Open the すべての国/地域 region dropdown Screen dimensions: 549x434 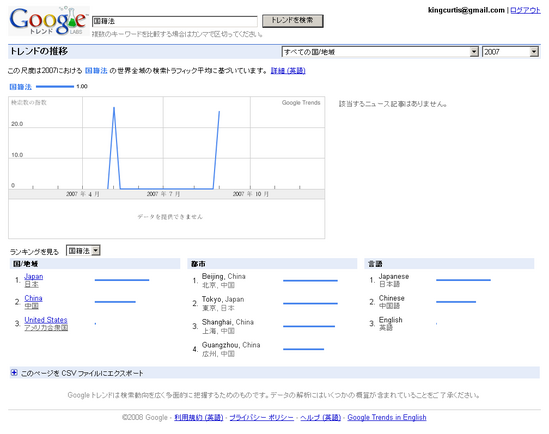[x=380, y=52]
